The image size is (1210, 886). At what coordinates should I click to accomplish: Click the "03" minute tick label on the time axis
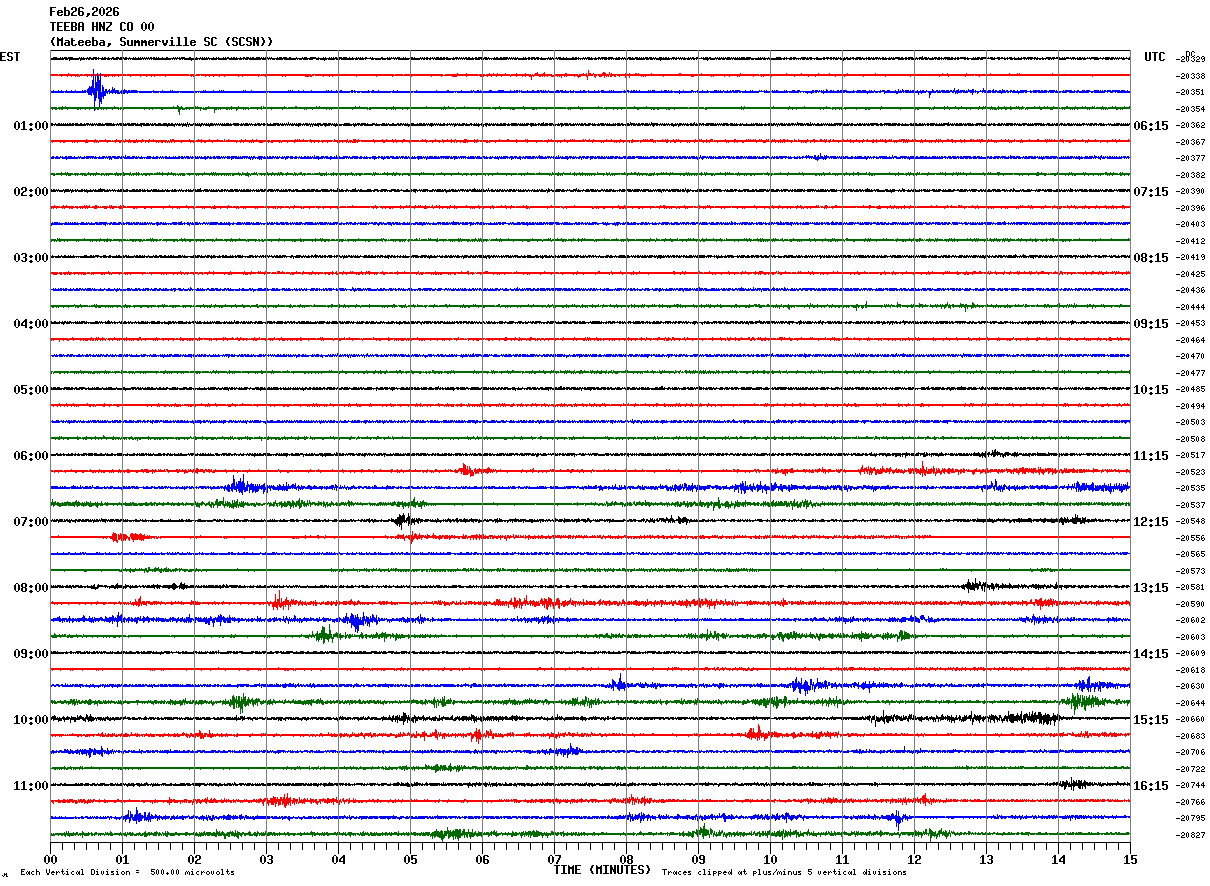266,859
